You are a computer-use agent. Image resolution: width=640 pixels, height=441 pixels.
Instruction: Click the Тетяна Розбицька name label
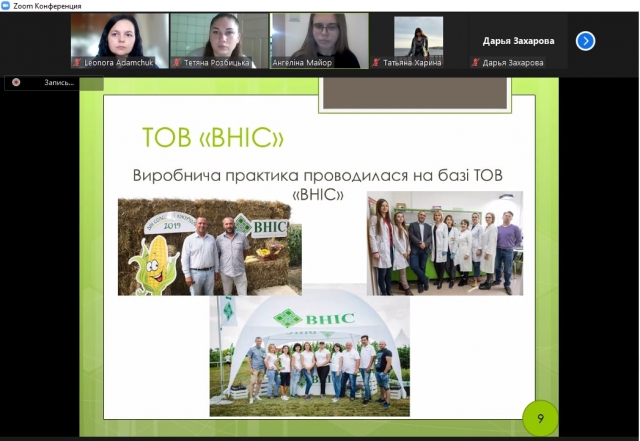tap(216, 62)
